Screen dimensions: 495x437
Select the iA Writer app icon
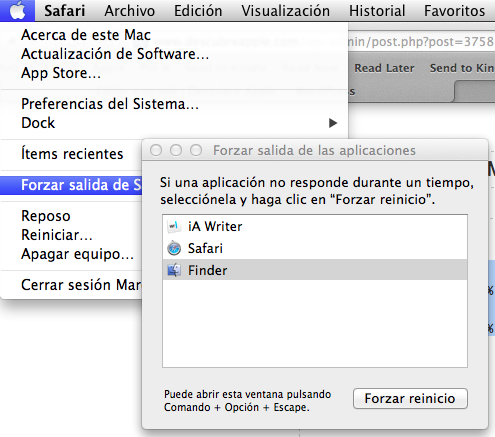[x=174, y=226]
